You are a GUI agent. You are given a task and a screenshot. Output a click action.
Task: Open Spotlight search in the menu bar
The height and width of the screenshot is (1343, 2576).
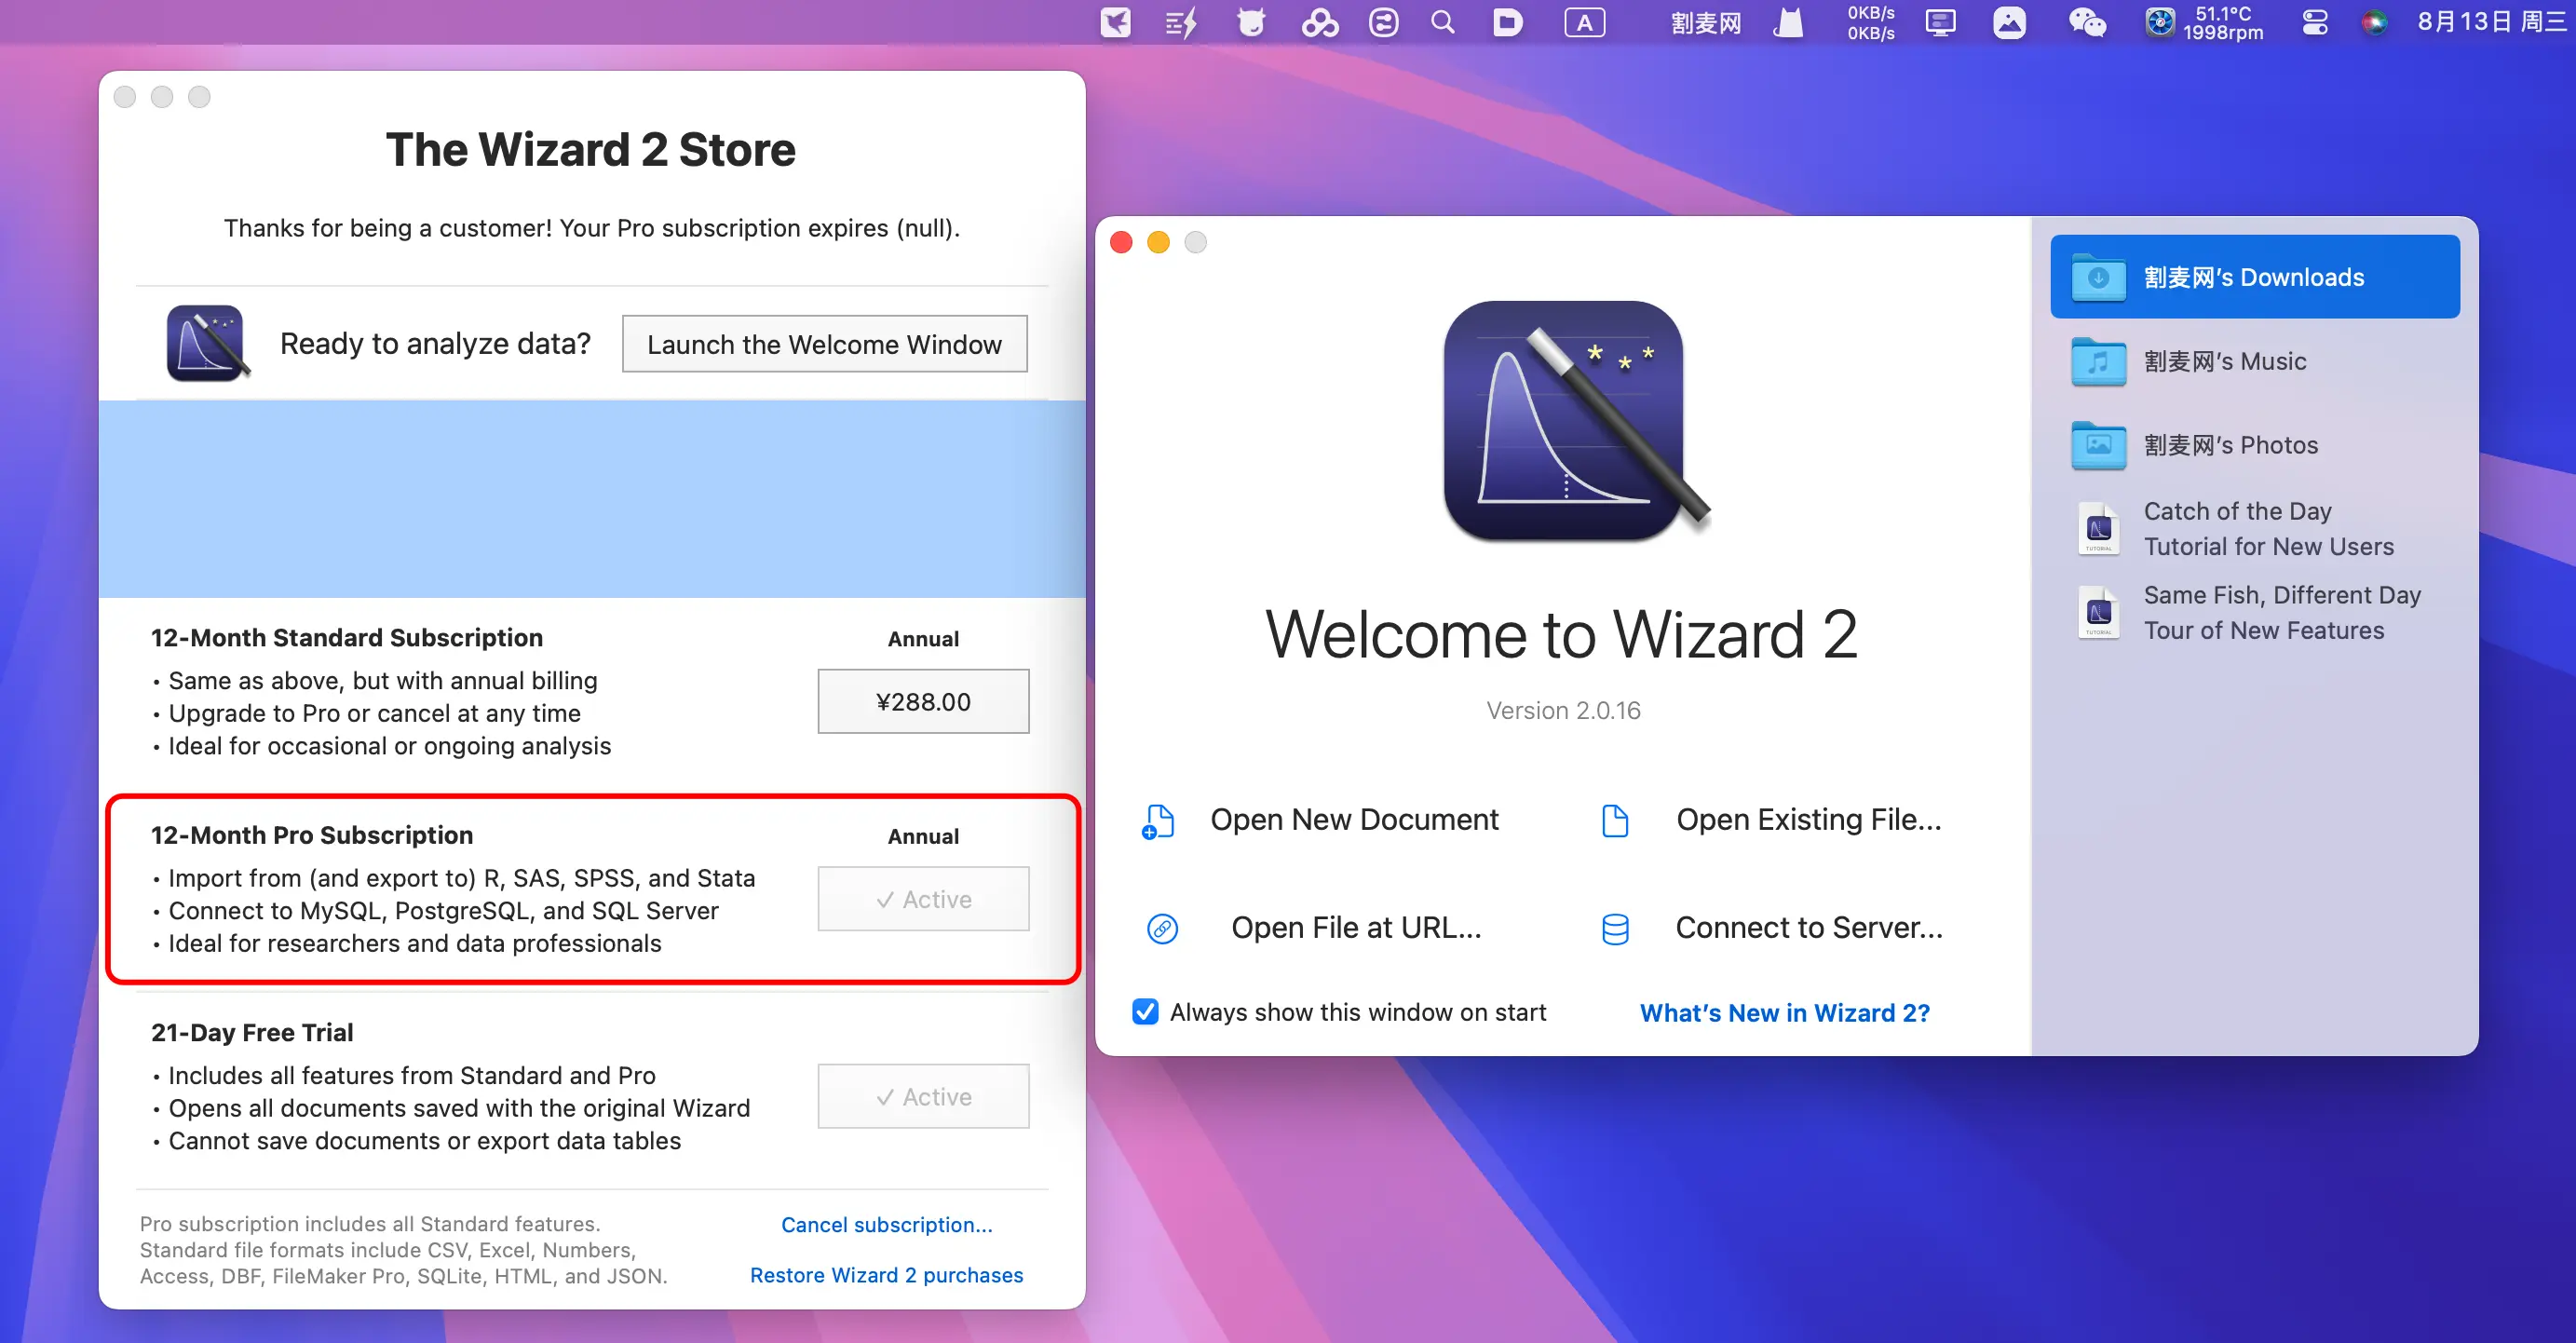[1442, 22]
